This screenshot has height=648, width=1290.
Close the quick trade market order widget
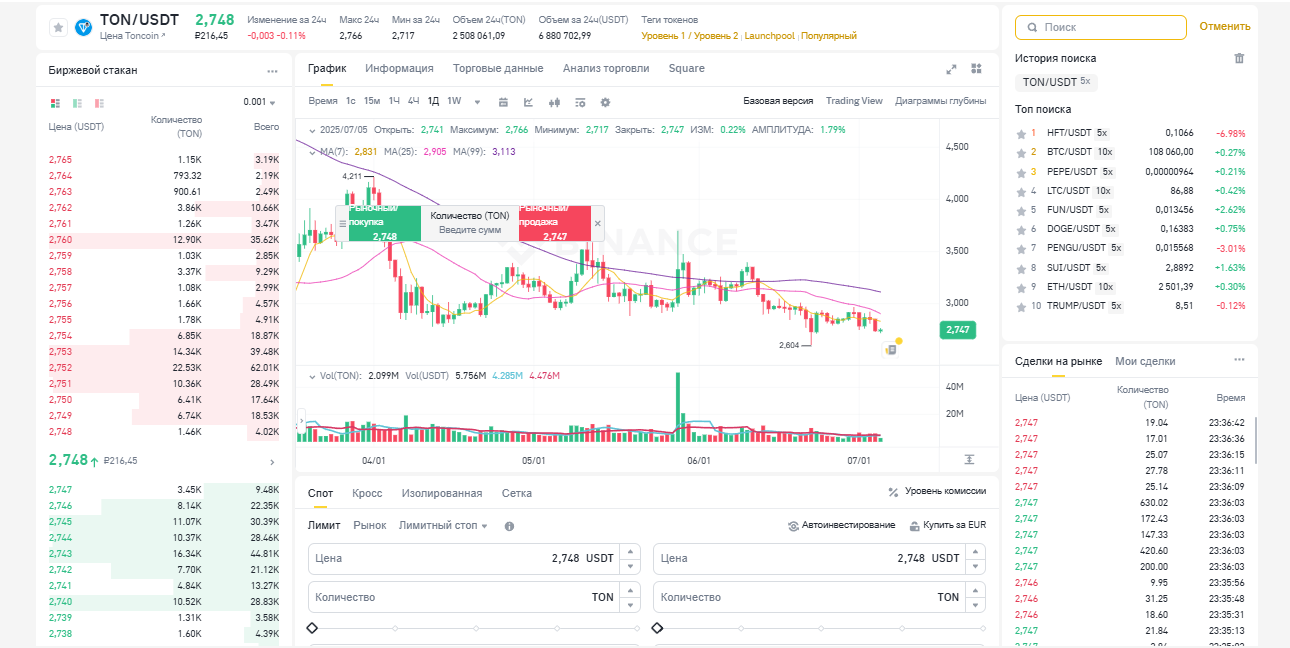click(598, 224)
